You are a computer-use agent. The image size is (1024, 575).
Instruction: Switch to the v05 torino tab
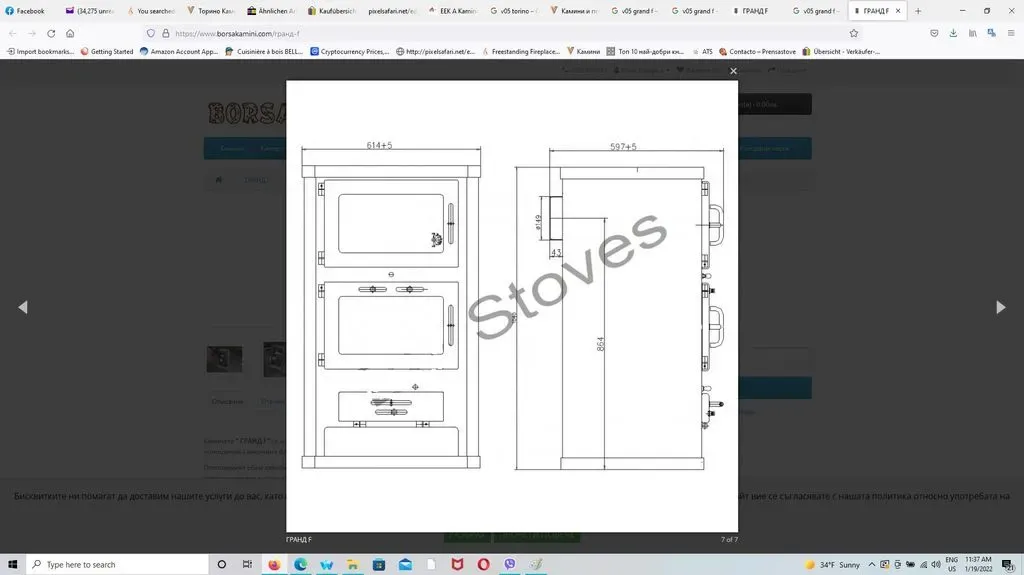click(x=514, y=11)
